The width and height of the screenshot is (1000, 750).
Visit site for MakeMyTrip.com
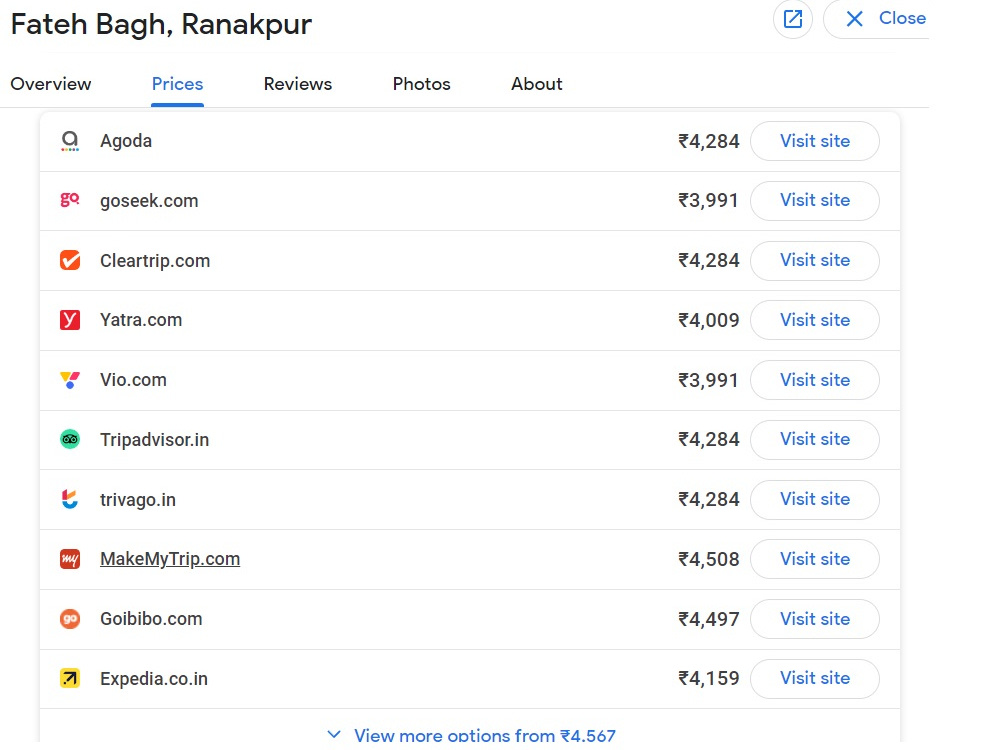click(x=814, y=559)
